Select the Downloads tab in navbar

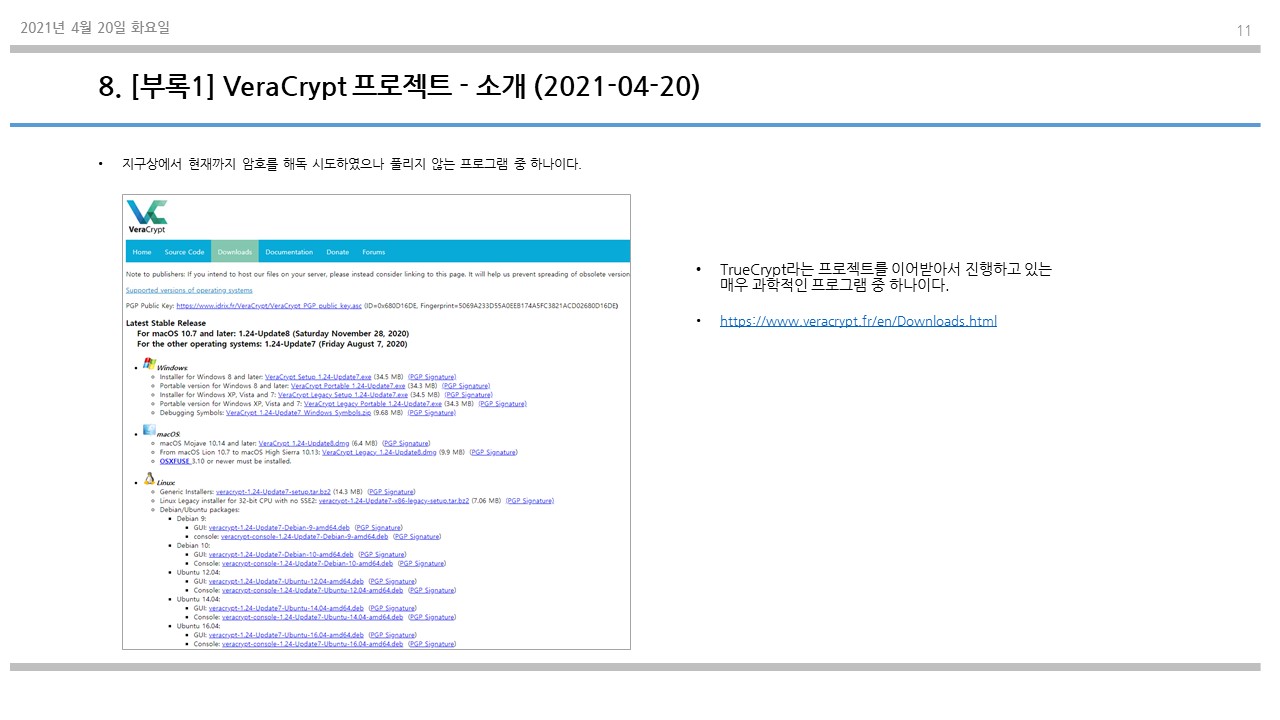[x=235, y=252]
